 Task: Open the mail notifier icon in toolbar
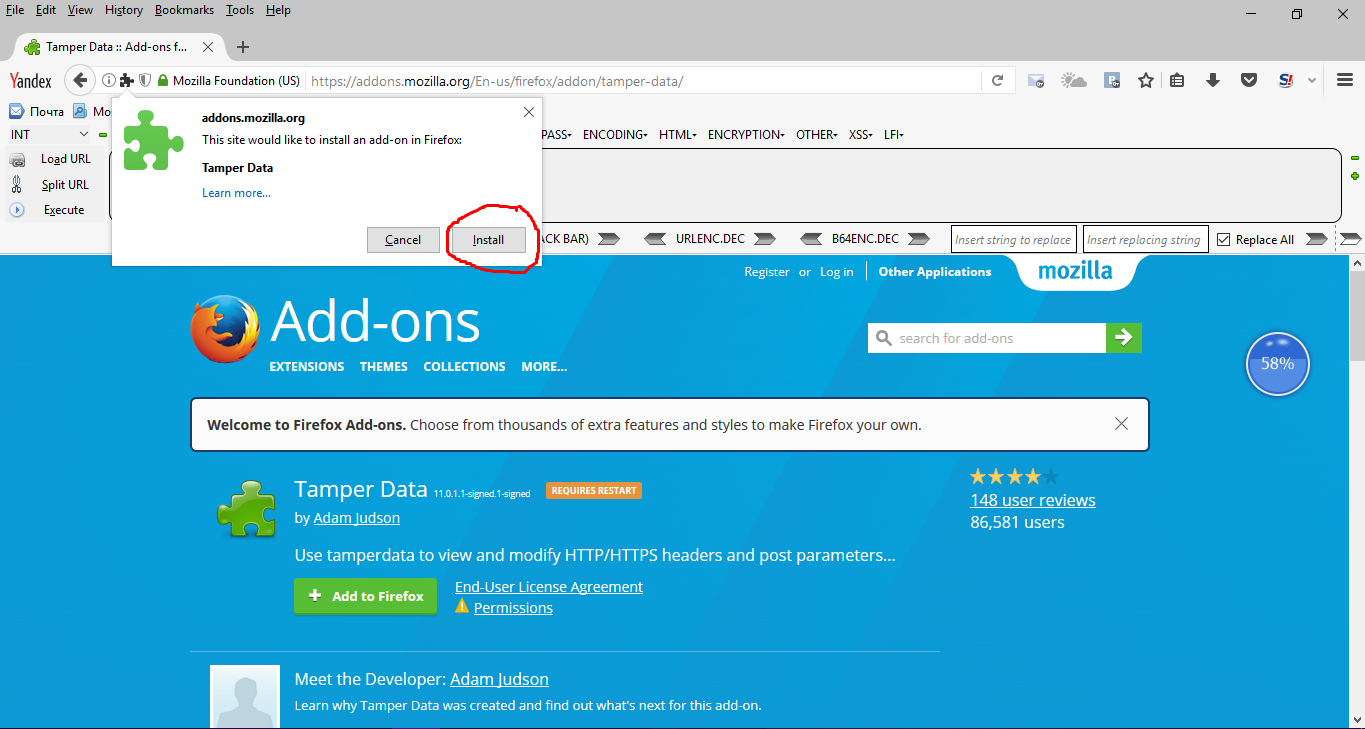[x=1037, y=80]
